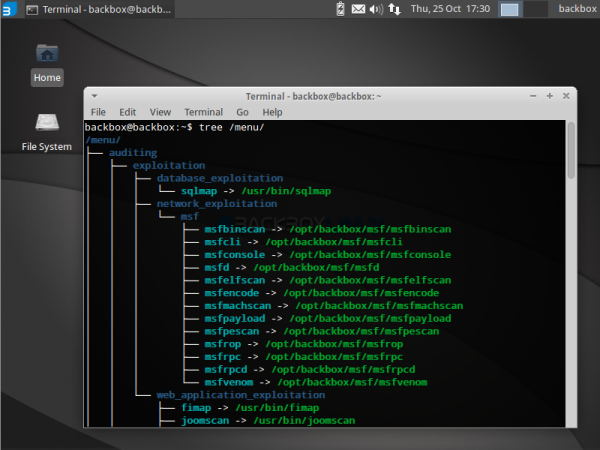Open the network up/down arrows icon
The height and width of the screenshot is (450, 600).
click(395, 9)
